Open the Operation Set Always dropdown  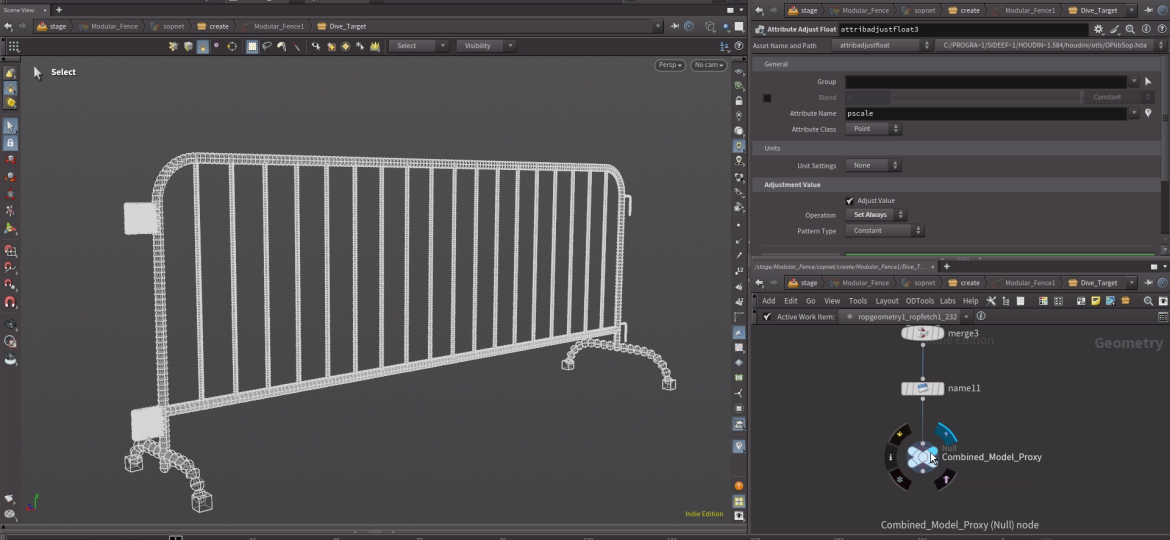coord(876,215)
